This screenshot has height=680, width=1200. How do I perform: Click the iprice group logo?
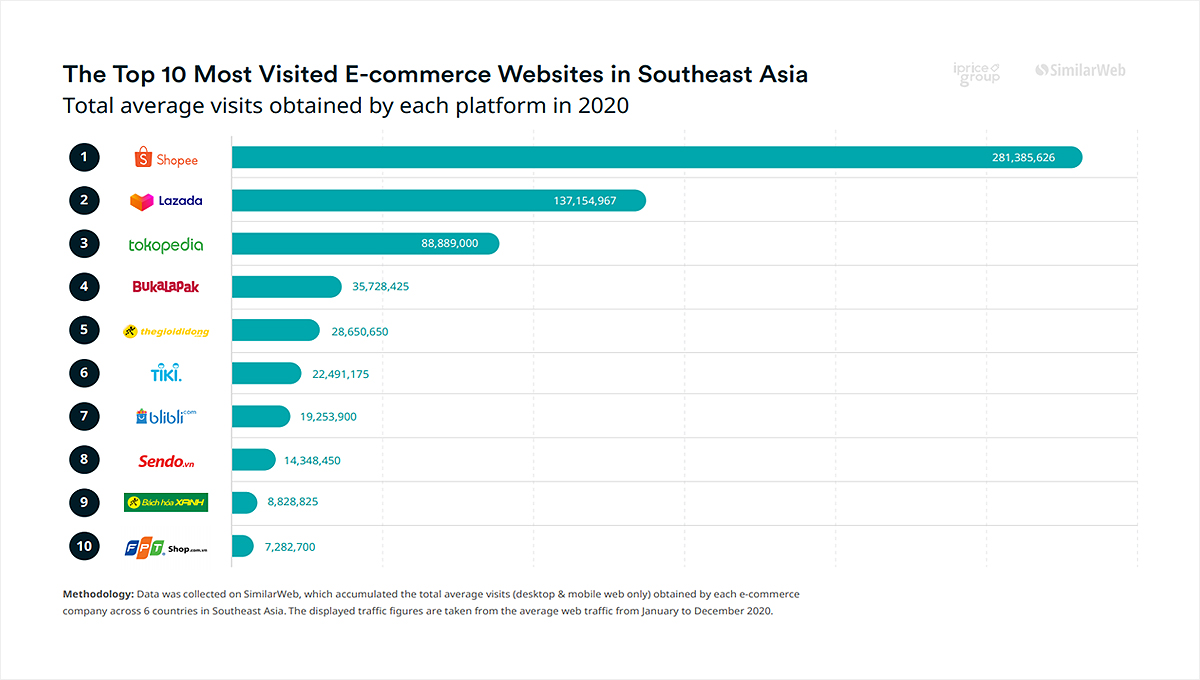978,74
